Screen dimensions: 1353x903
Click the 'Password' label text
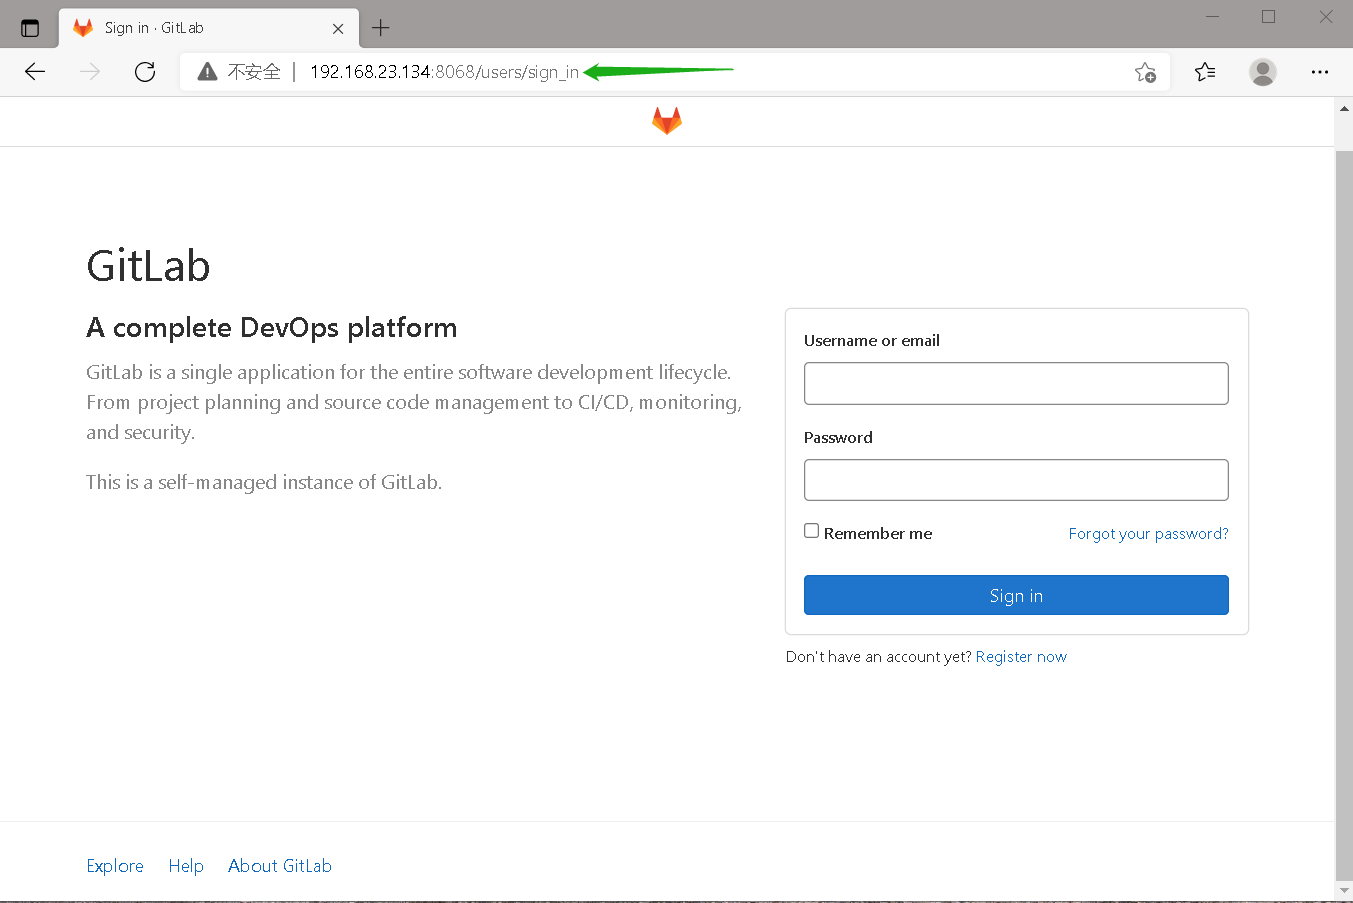click(838, 437)
